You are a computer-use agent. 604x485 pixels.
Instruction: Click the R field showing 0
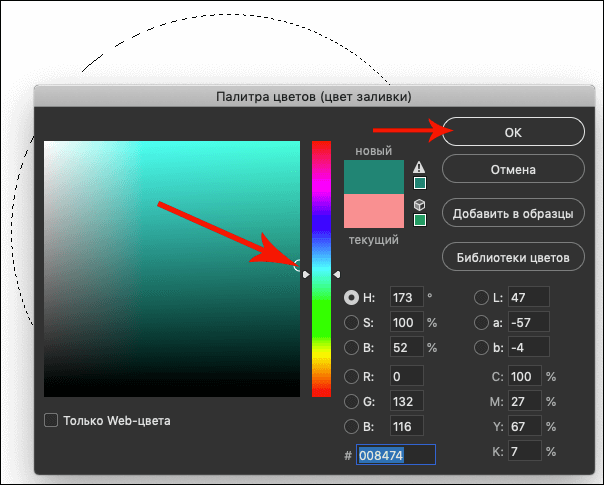point(407,376)
